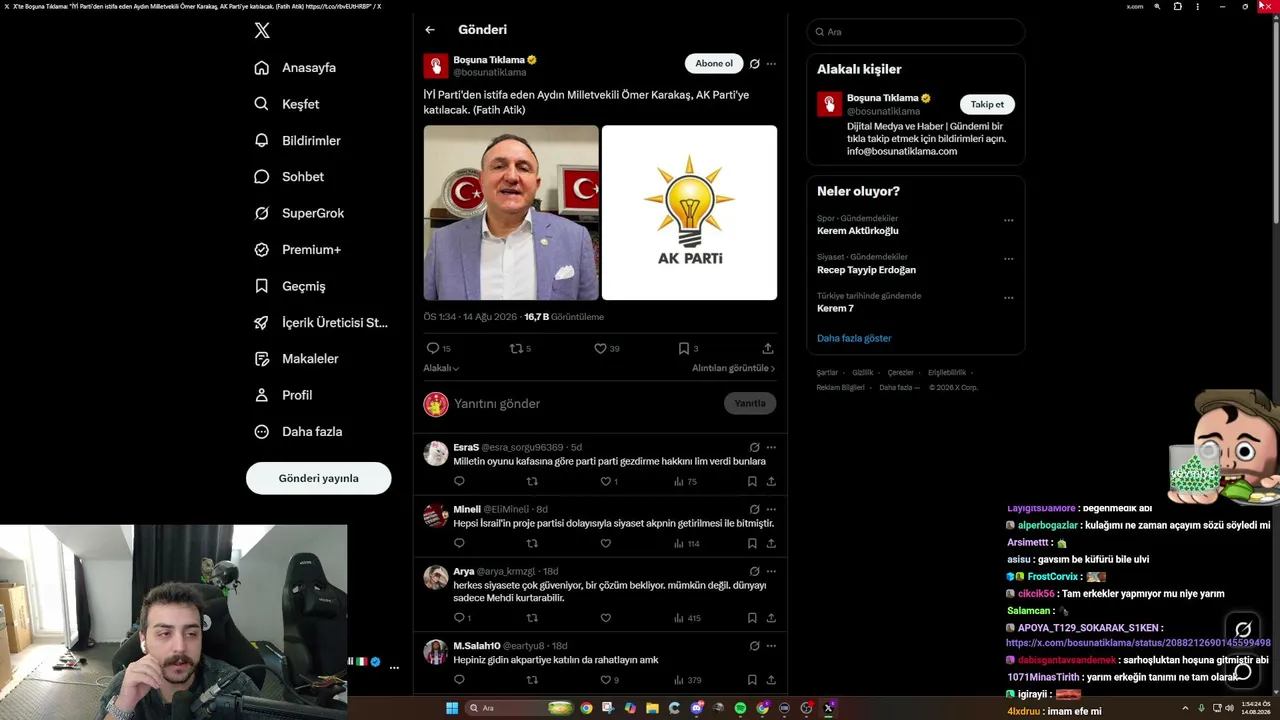This screenshot has height=720, width=1280.
Task: Open the browser extensions puzzle icon
Action: (1177, 6)
